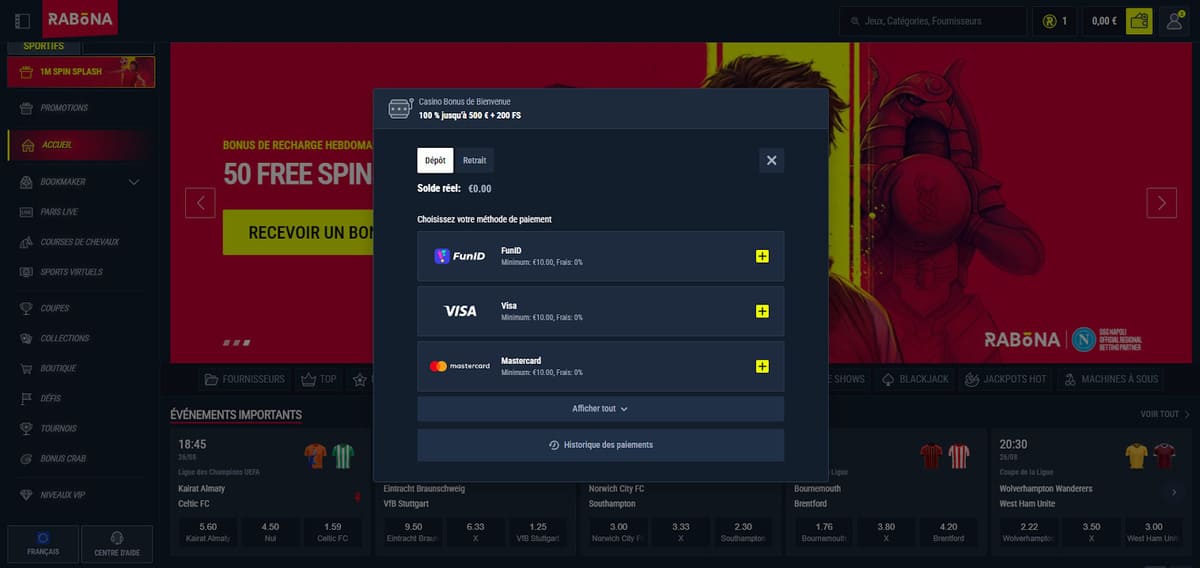1200x568 pixels.
Task: Expand FunID method with plus icon
Action: [762, 257]
